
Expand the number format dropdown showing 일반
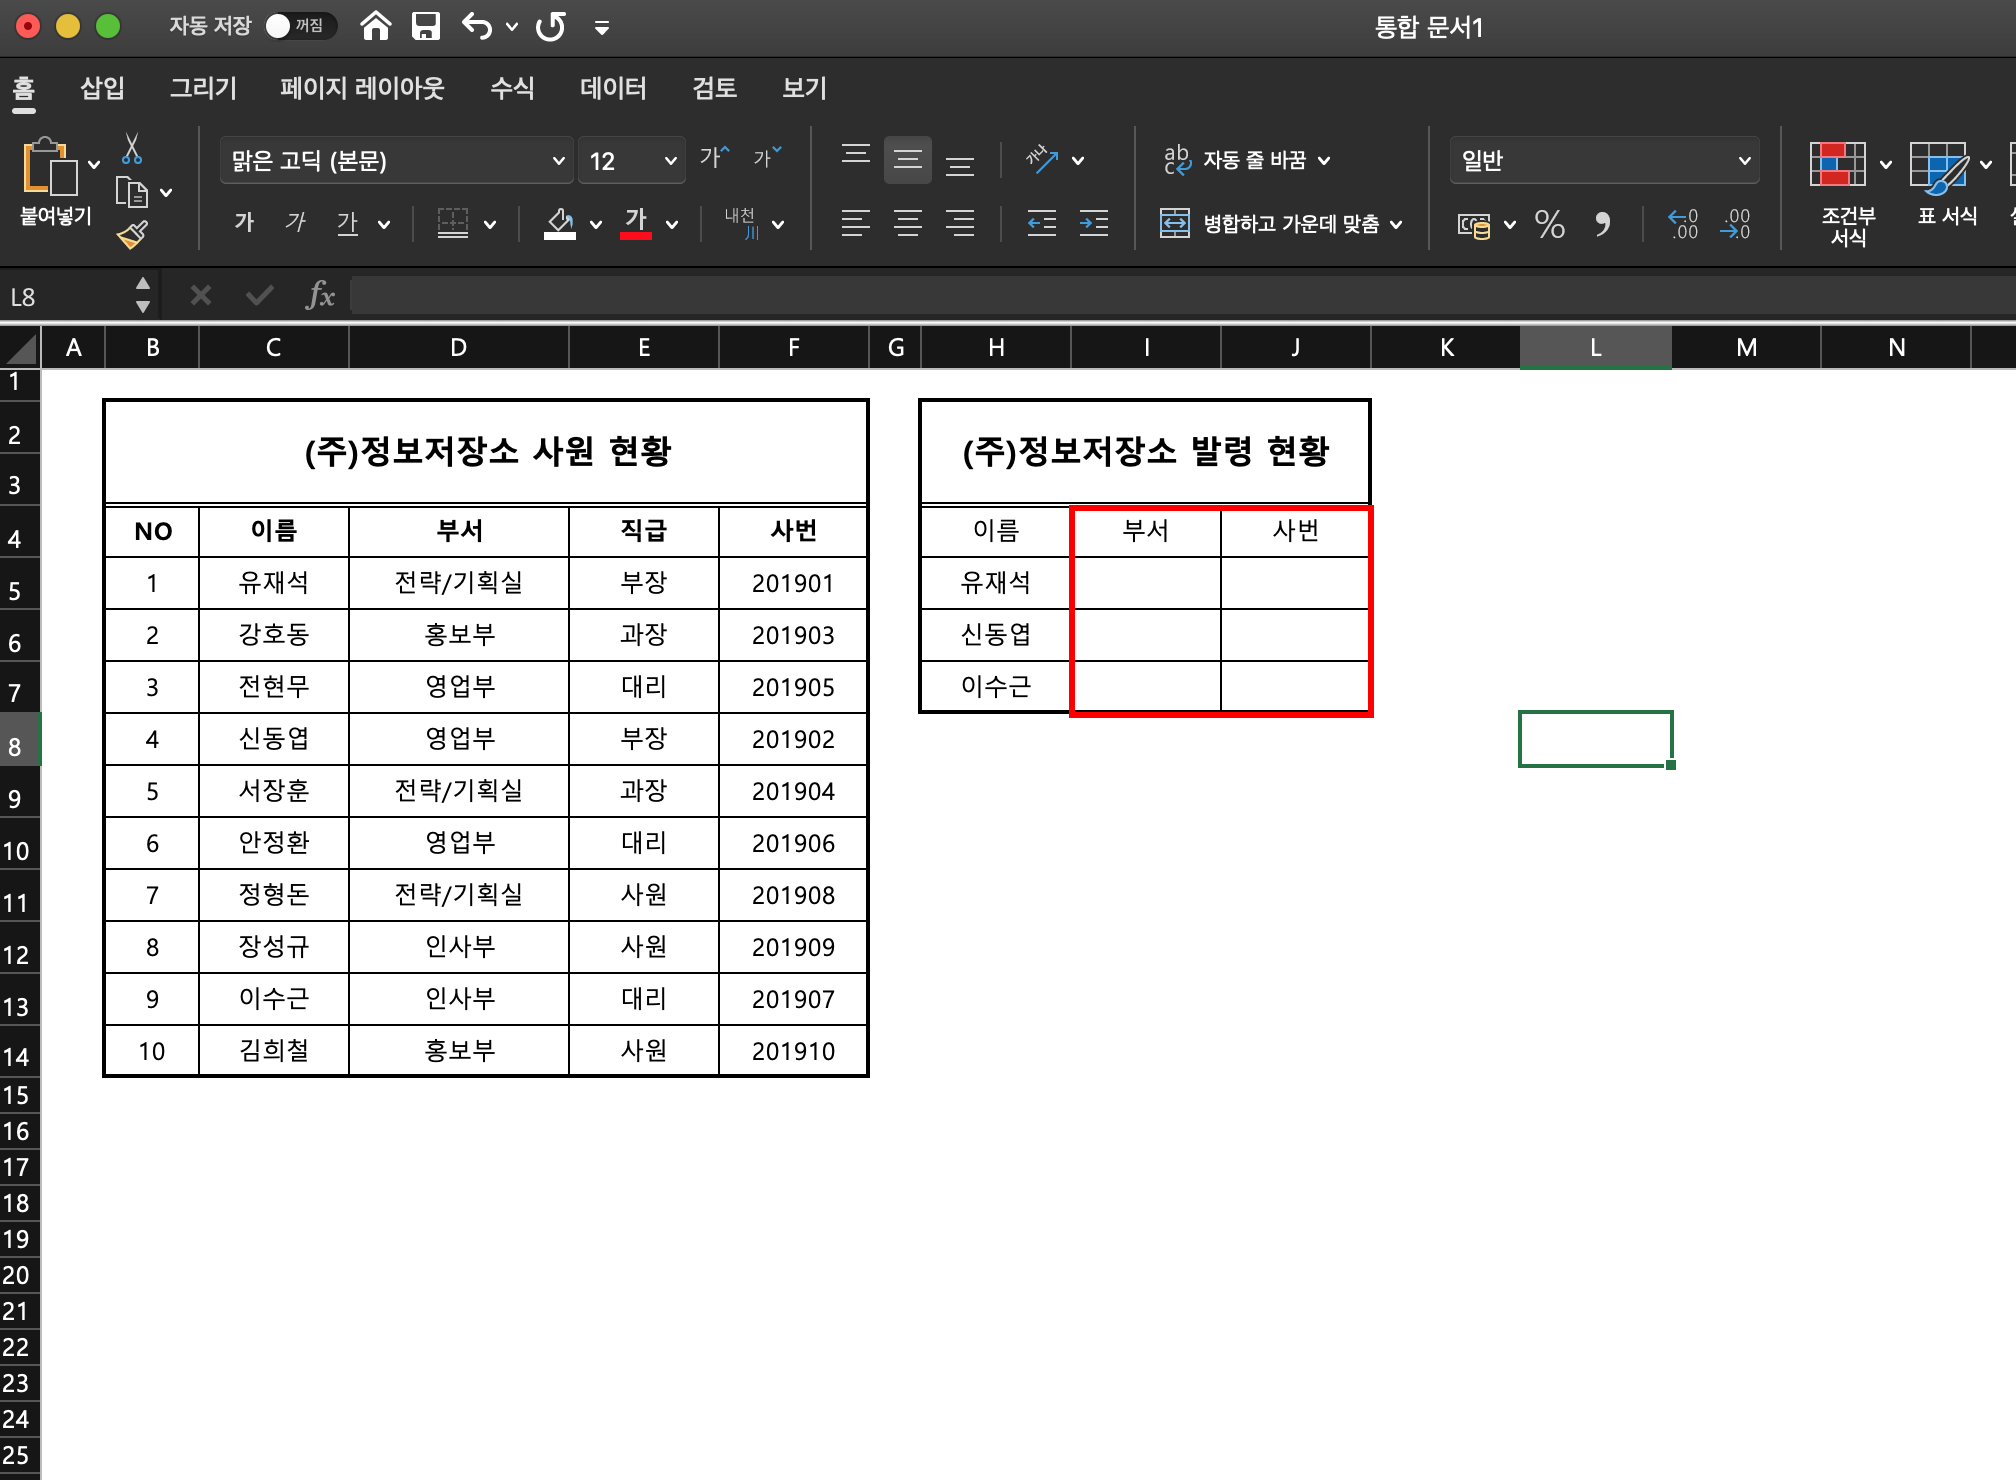[1744, 161]
